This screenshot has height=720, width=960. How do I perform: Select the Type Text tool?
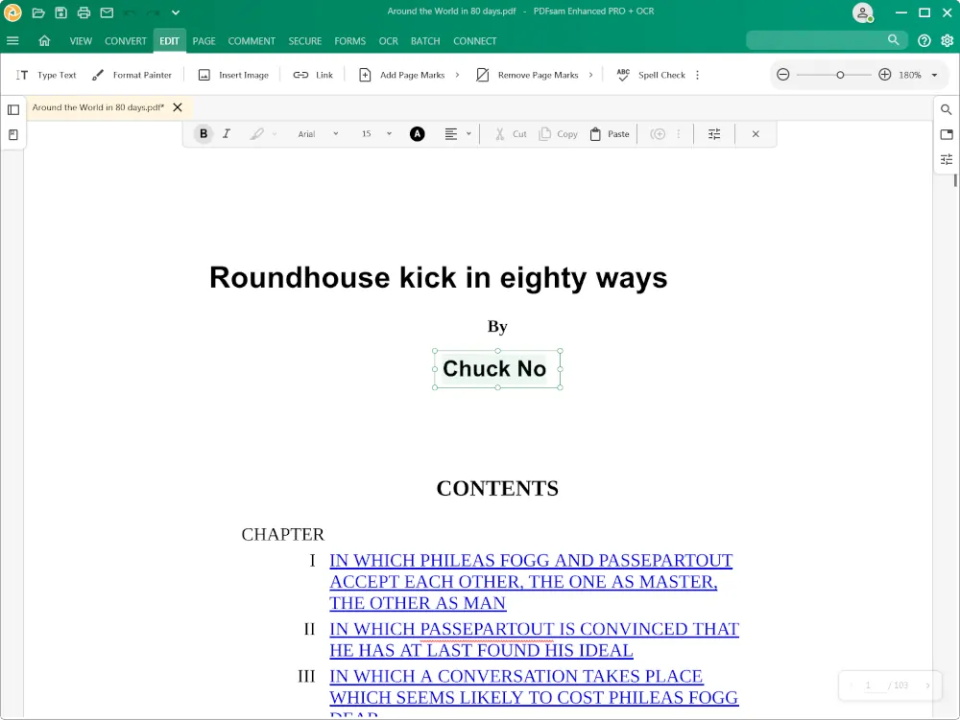(x=47, y=75)
